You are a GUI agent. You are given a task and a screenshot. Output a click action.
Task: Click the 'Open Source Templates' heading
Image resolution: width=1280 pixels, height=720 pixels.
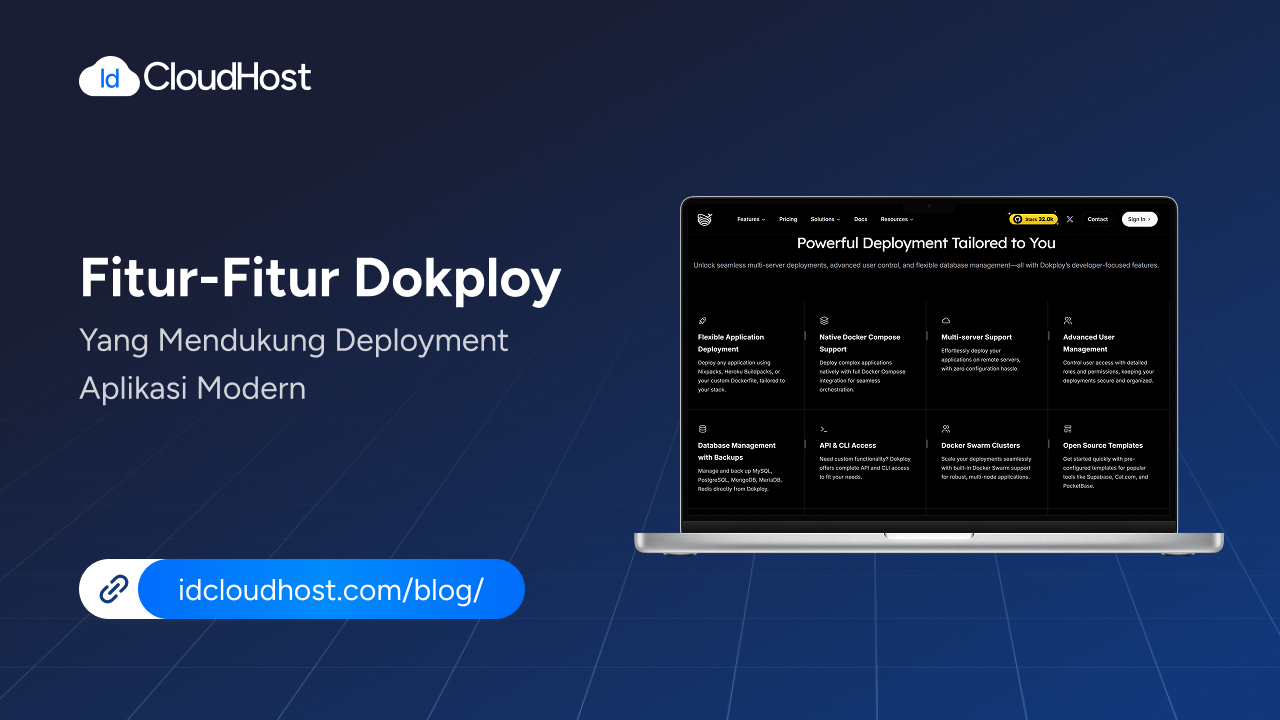pyautogui.click(x=1103, y=445)
